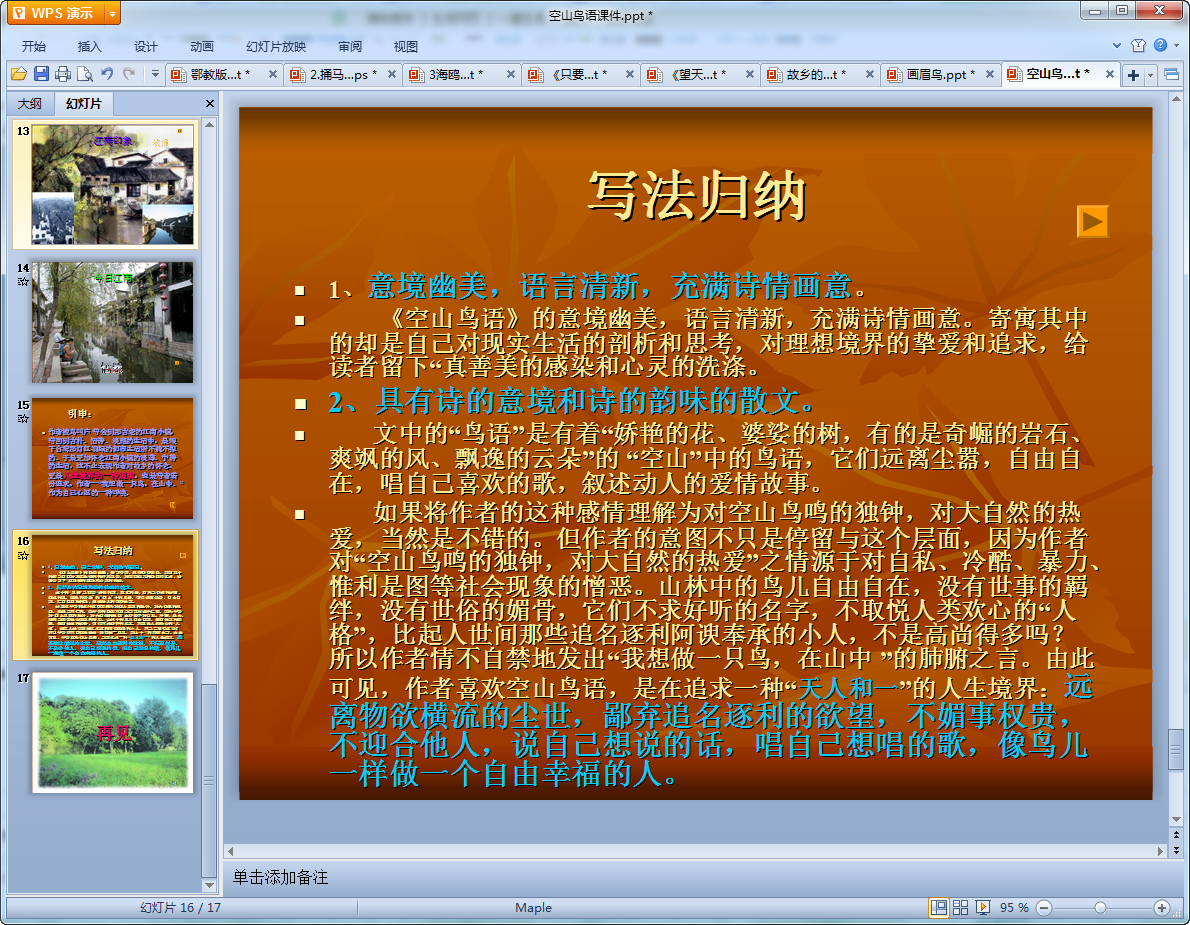Close the slide thumbnail pane
1190x925 pixels.
209,103
